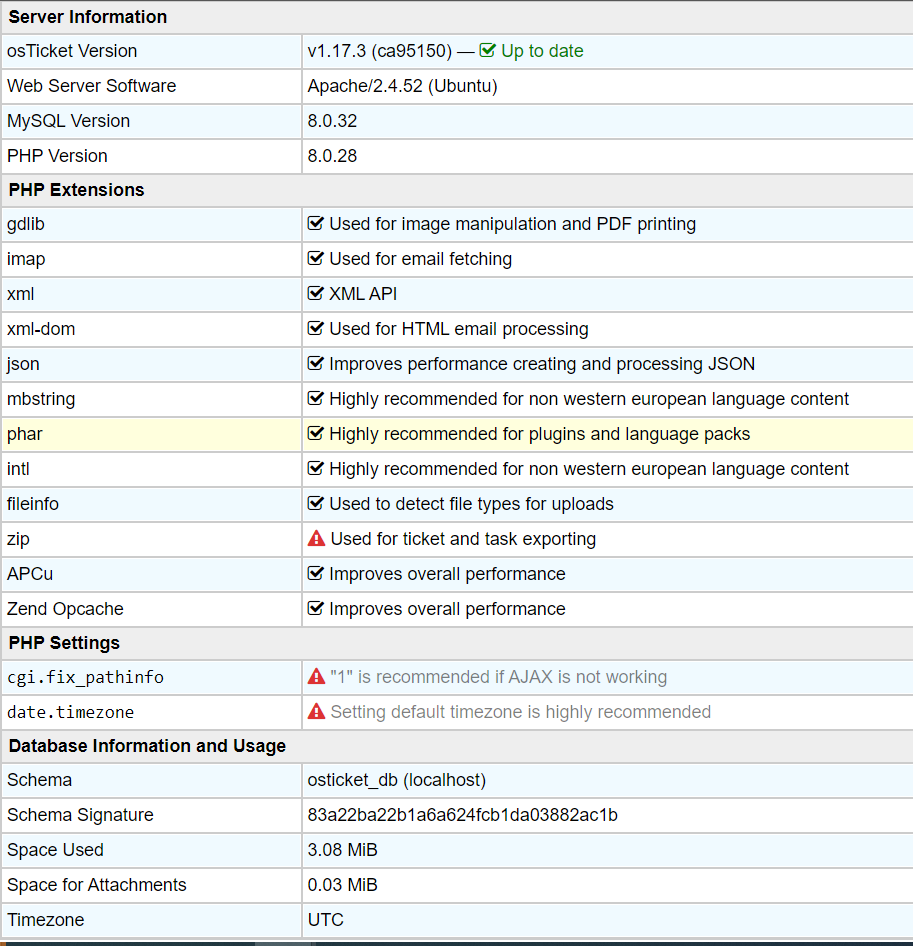
Task: Click the PHP Extensions section header
Action: coord(77,190)
